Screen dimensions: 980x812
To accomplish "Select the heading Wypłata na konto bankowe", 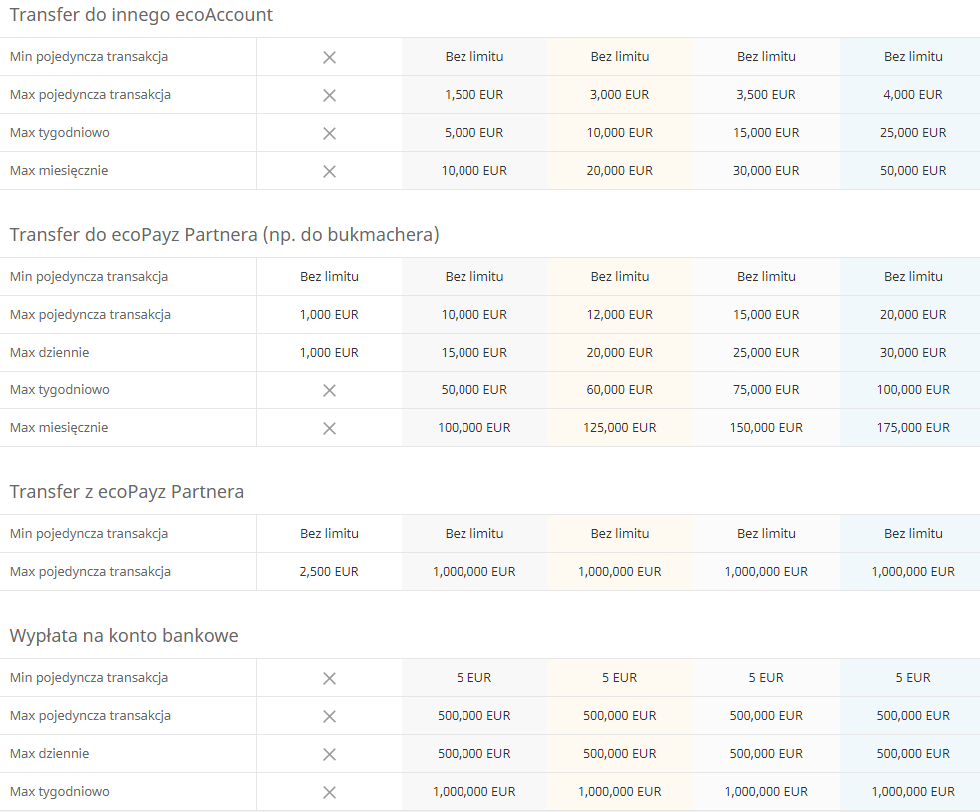I will [124, 636].
